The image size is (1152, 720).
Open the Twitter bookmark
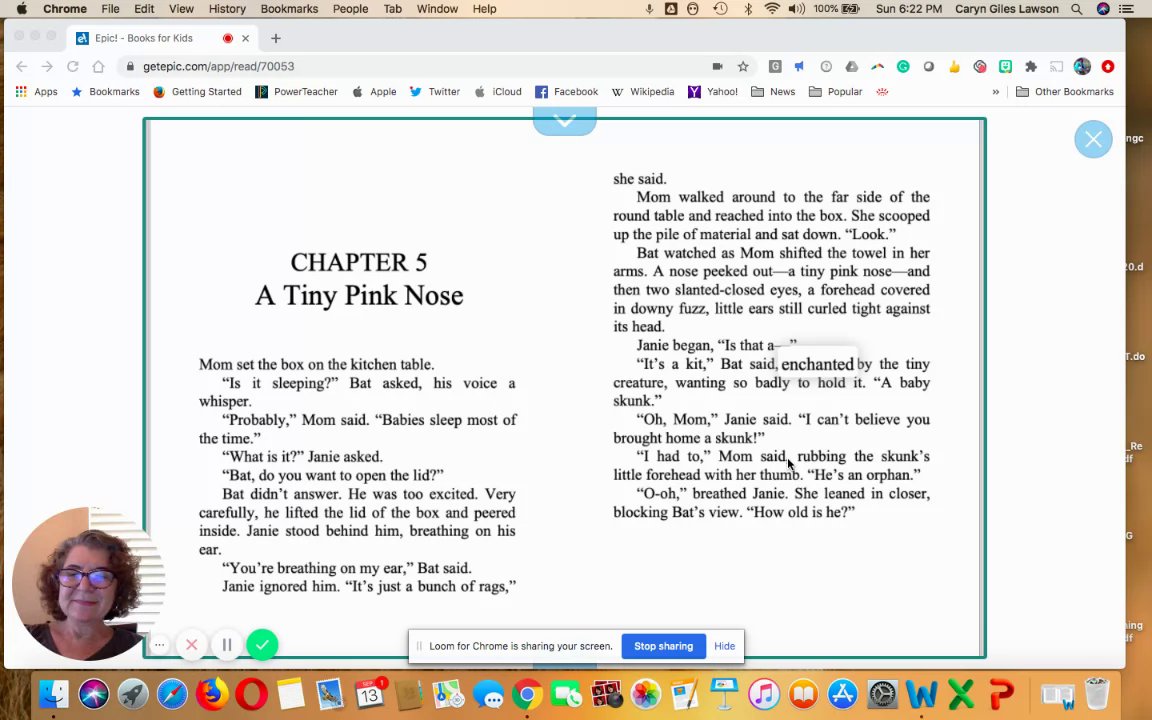[x=434, y=92]
